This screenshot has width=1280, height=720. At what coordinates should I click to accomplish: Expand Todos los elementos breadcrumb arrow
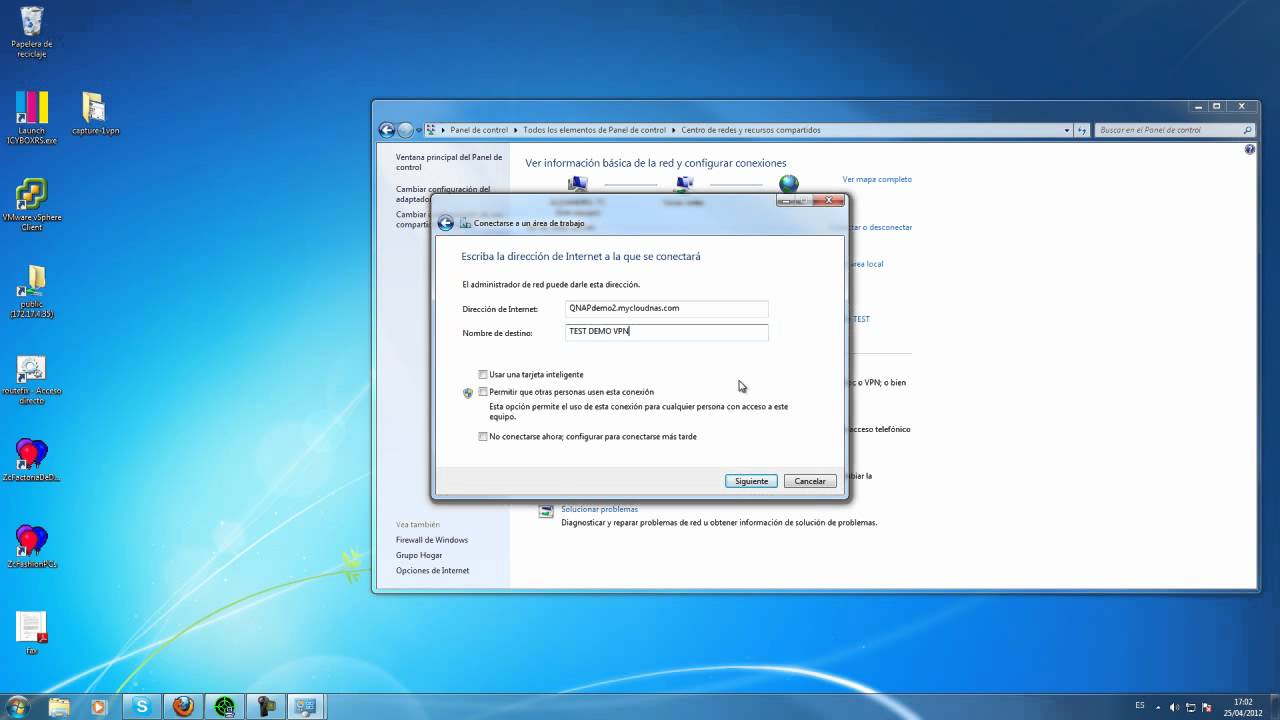673,130
